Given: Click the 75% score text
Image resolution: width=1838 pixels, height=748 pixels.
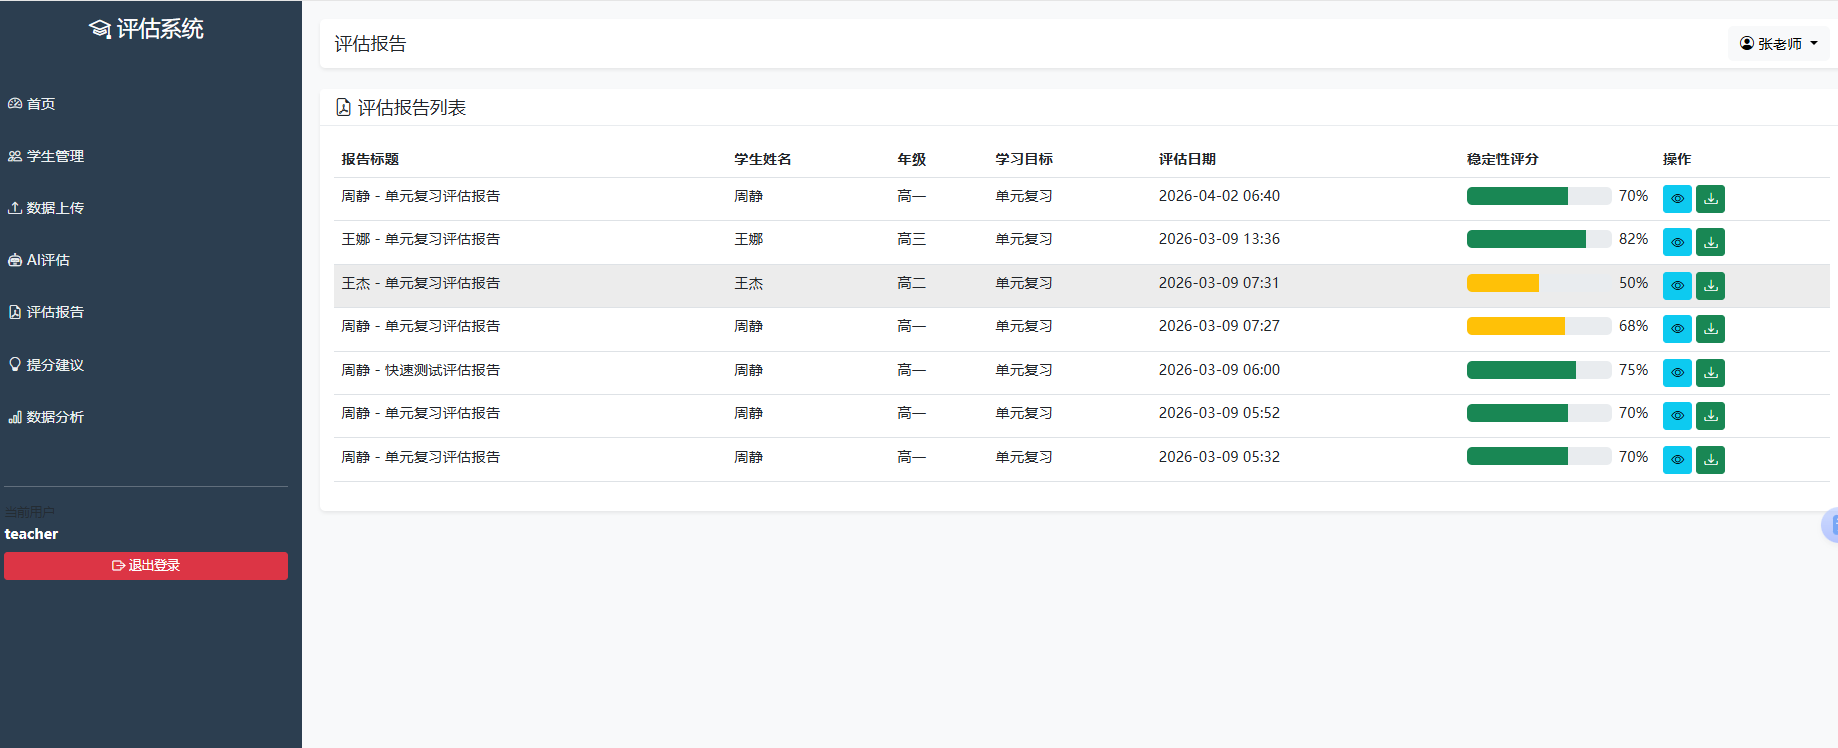Looking at the screenshot, I should click(x=1633, y=370).
